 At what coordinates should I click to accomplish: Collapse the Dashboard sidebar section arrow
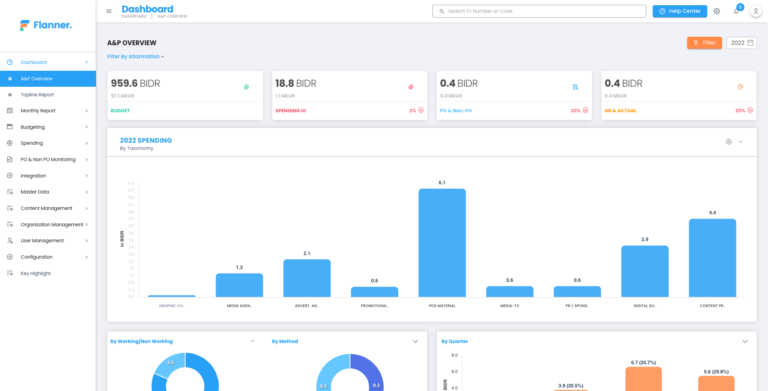point(87,62)
